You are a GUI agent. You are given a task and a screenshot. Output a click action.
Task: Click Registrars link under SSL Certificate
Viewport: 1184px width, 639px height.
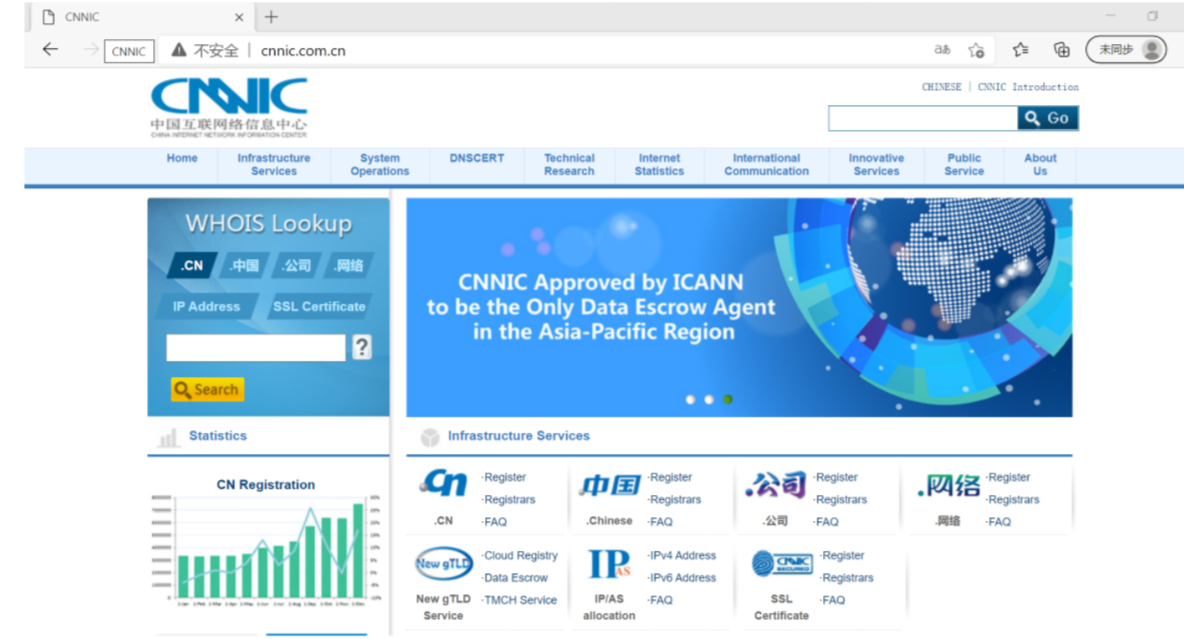coord(847,578)
